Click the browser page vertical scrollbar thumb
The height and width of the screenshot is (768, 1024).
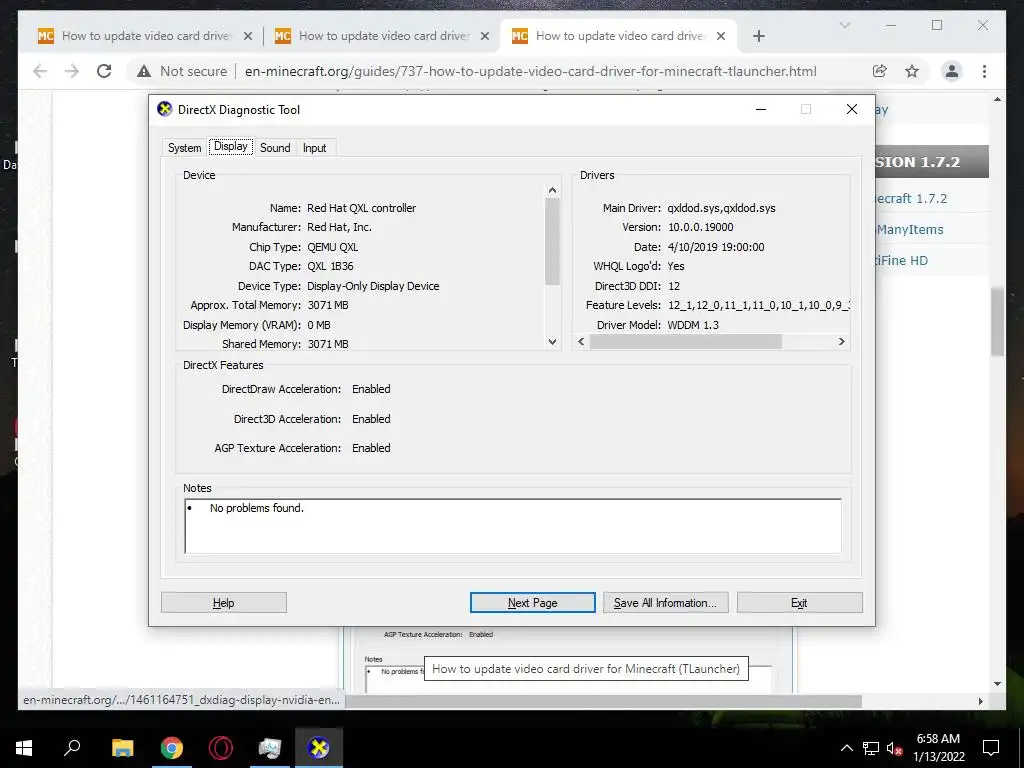click(x=997, y=321)
